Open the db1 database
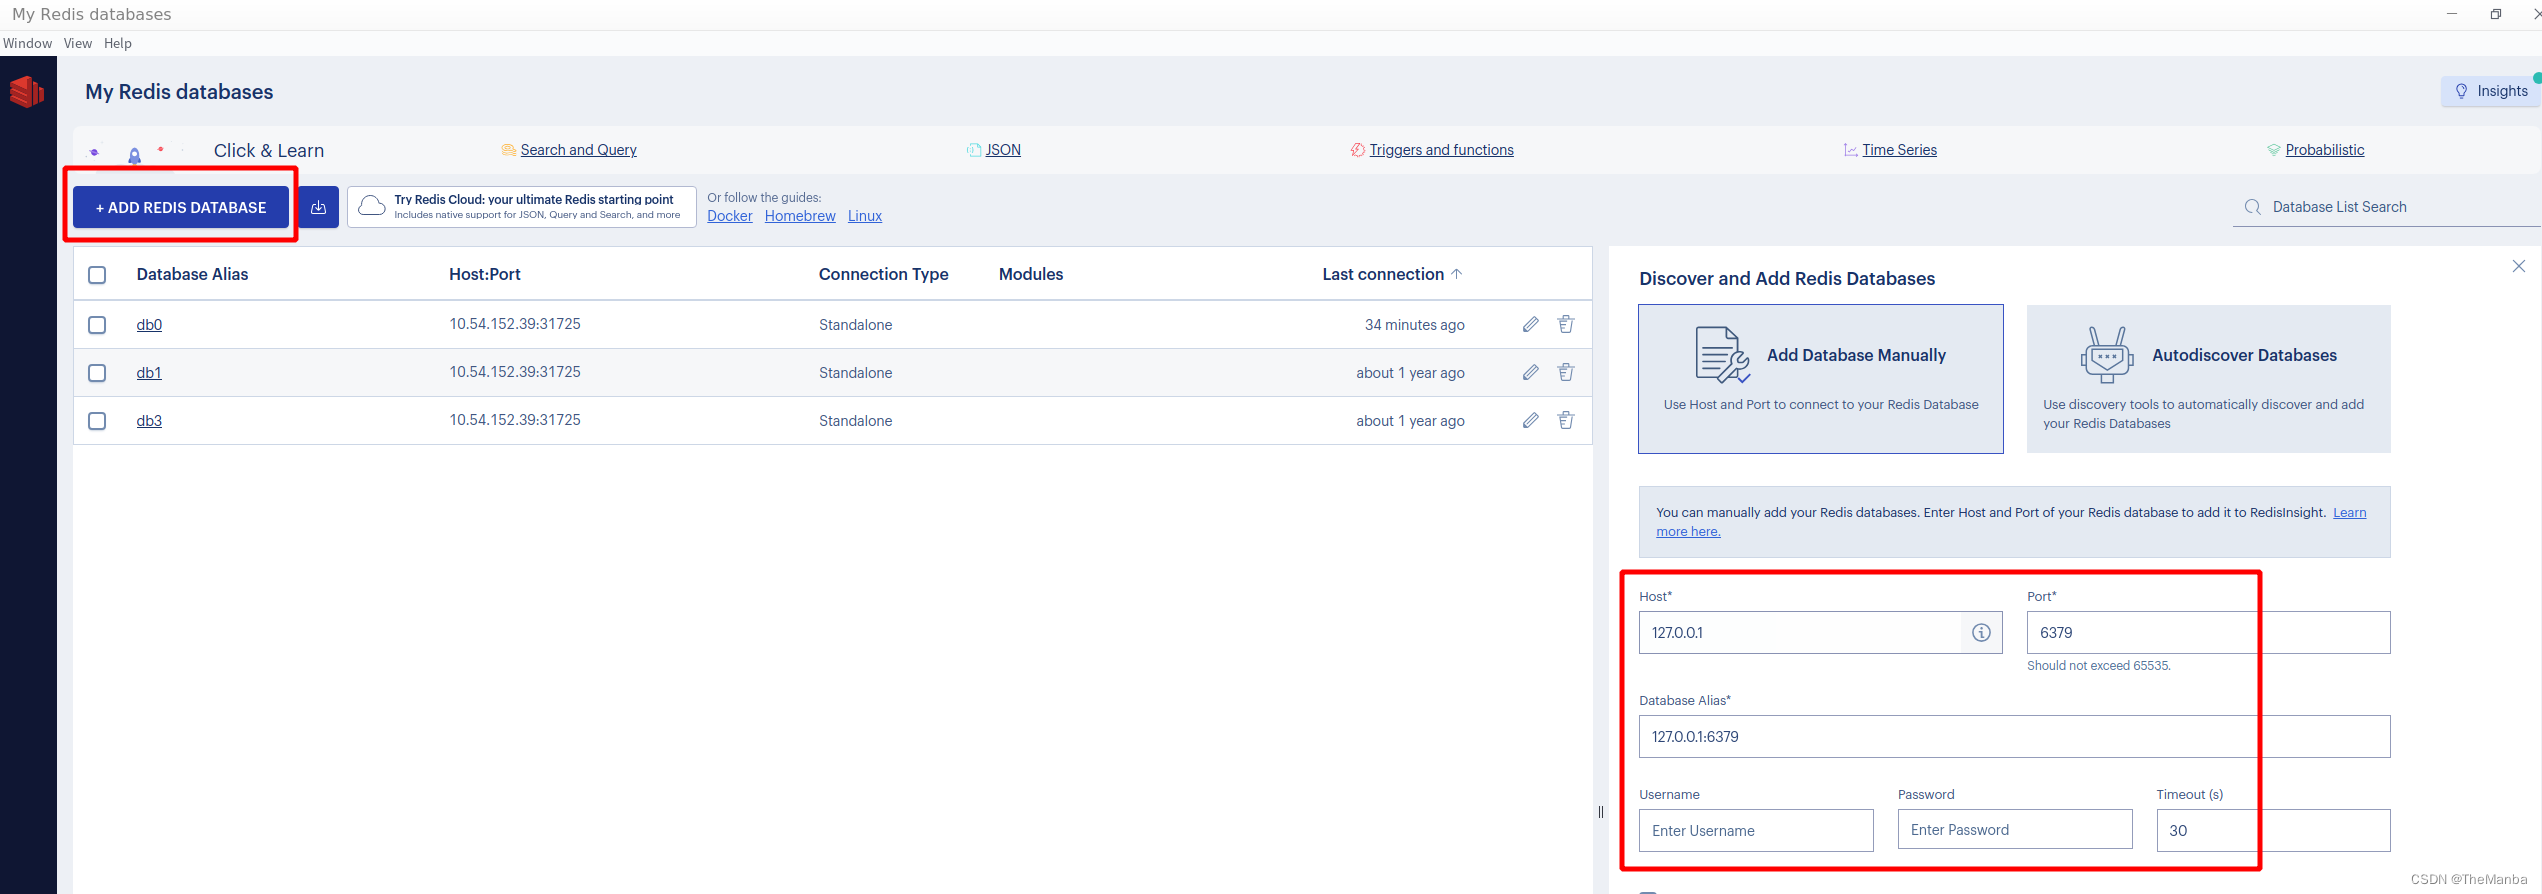The image size is (2542, 894). [149, 373]
